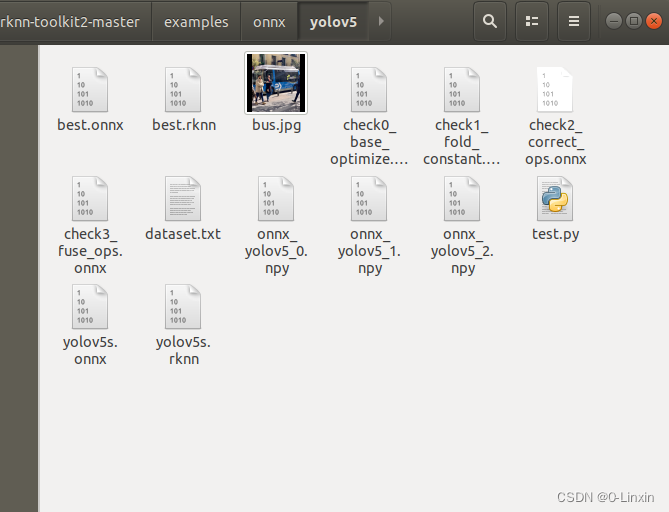
Task: Open the bus.jpg image thumbnail
Action: (x=276, y=83)
